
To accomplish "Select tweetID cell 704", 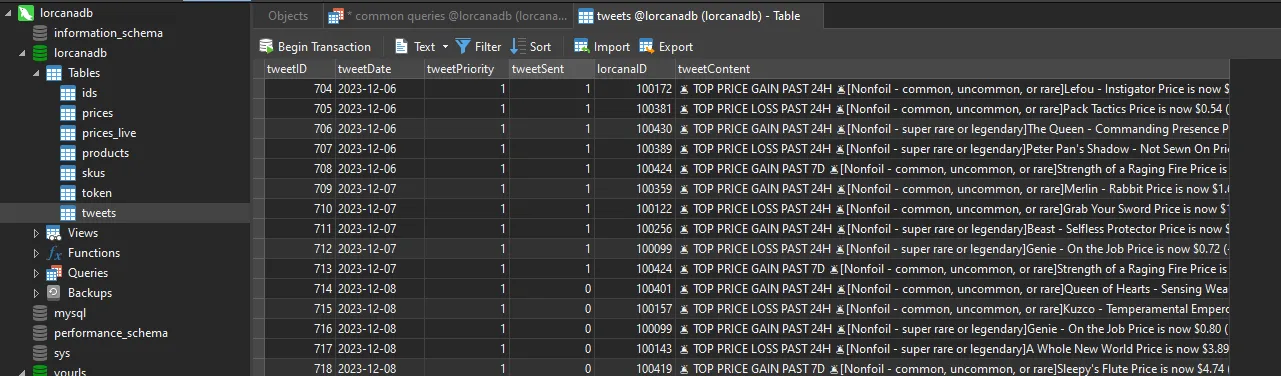I will 299,89.
